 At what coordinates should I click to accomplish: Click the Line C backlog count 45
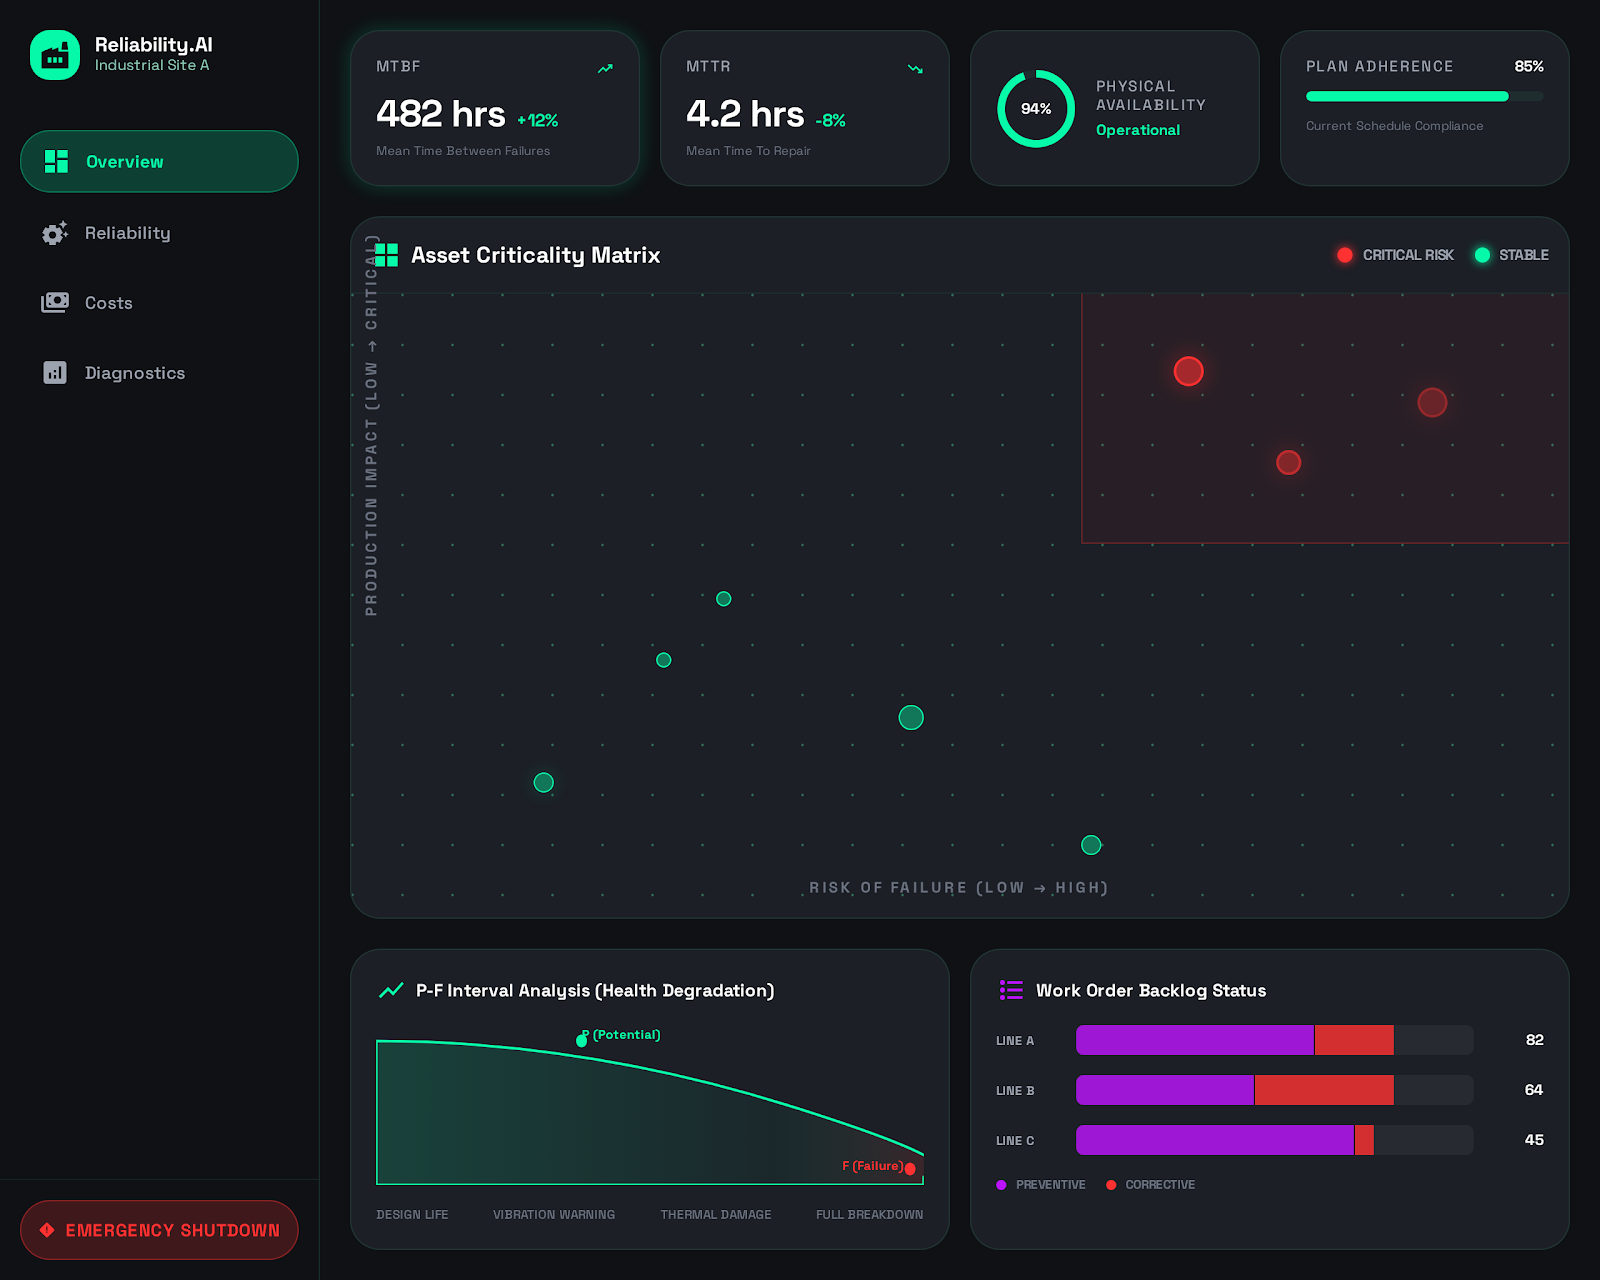[1534, 1140]
